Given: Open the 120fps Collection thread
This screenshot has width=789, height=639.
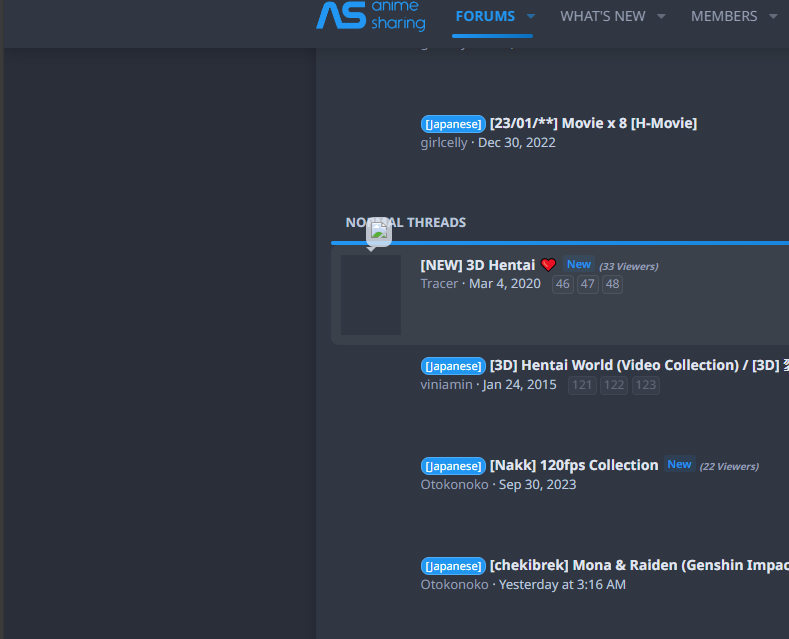Looking at the screenshot, I should coord(574,465).
